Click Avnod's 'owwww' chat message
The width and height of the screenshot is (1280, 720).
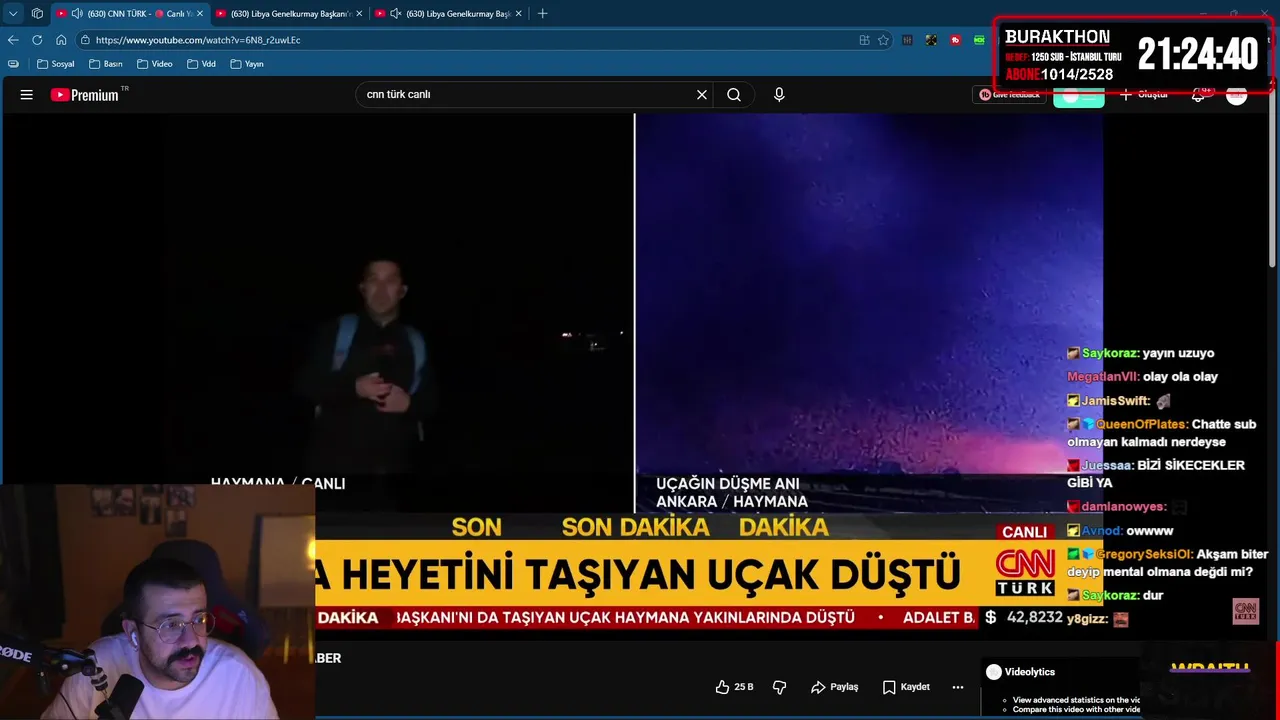click(x=1150, y=531)
